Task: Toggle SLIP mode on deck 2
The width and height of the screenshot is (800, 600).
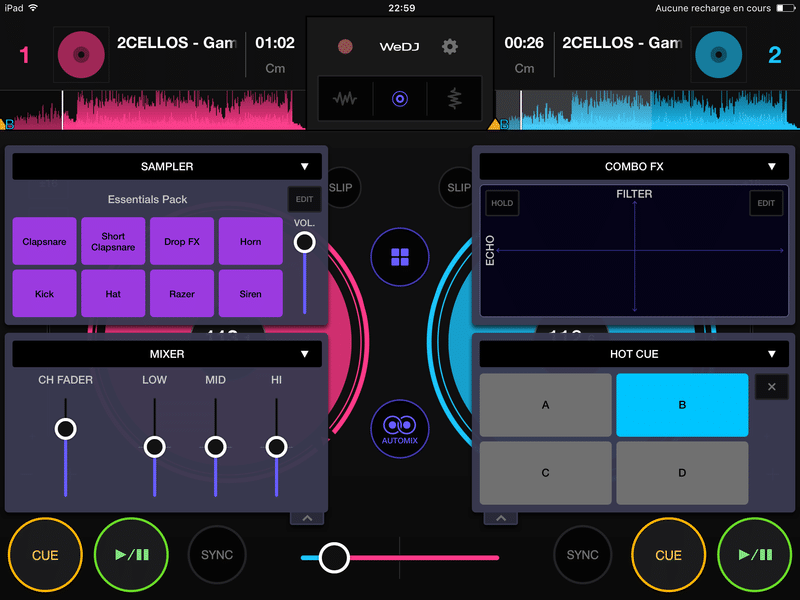Action: [x=456, y=188]
